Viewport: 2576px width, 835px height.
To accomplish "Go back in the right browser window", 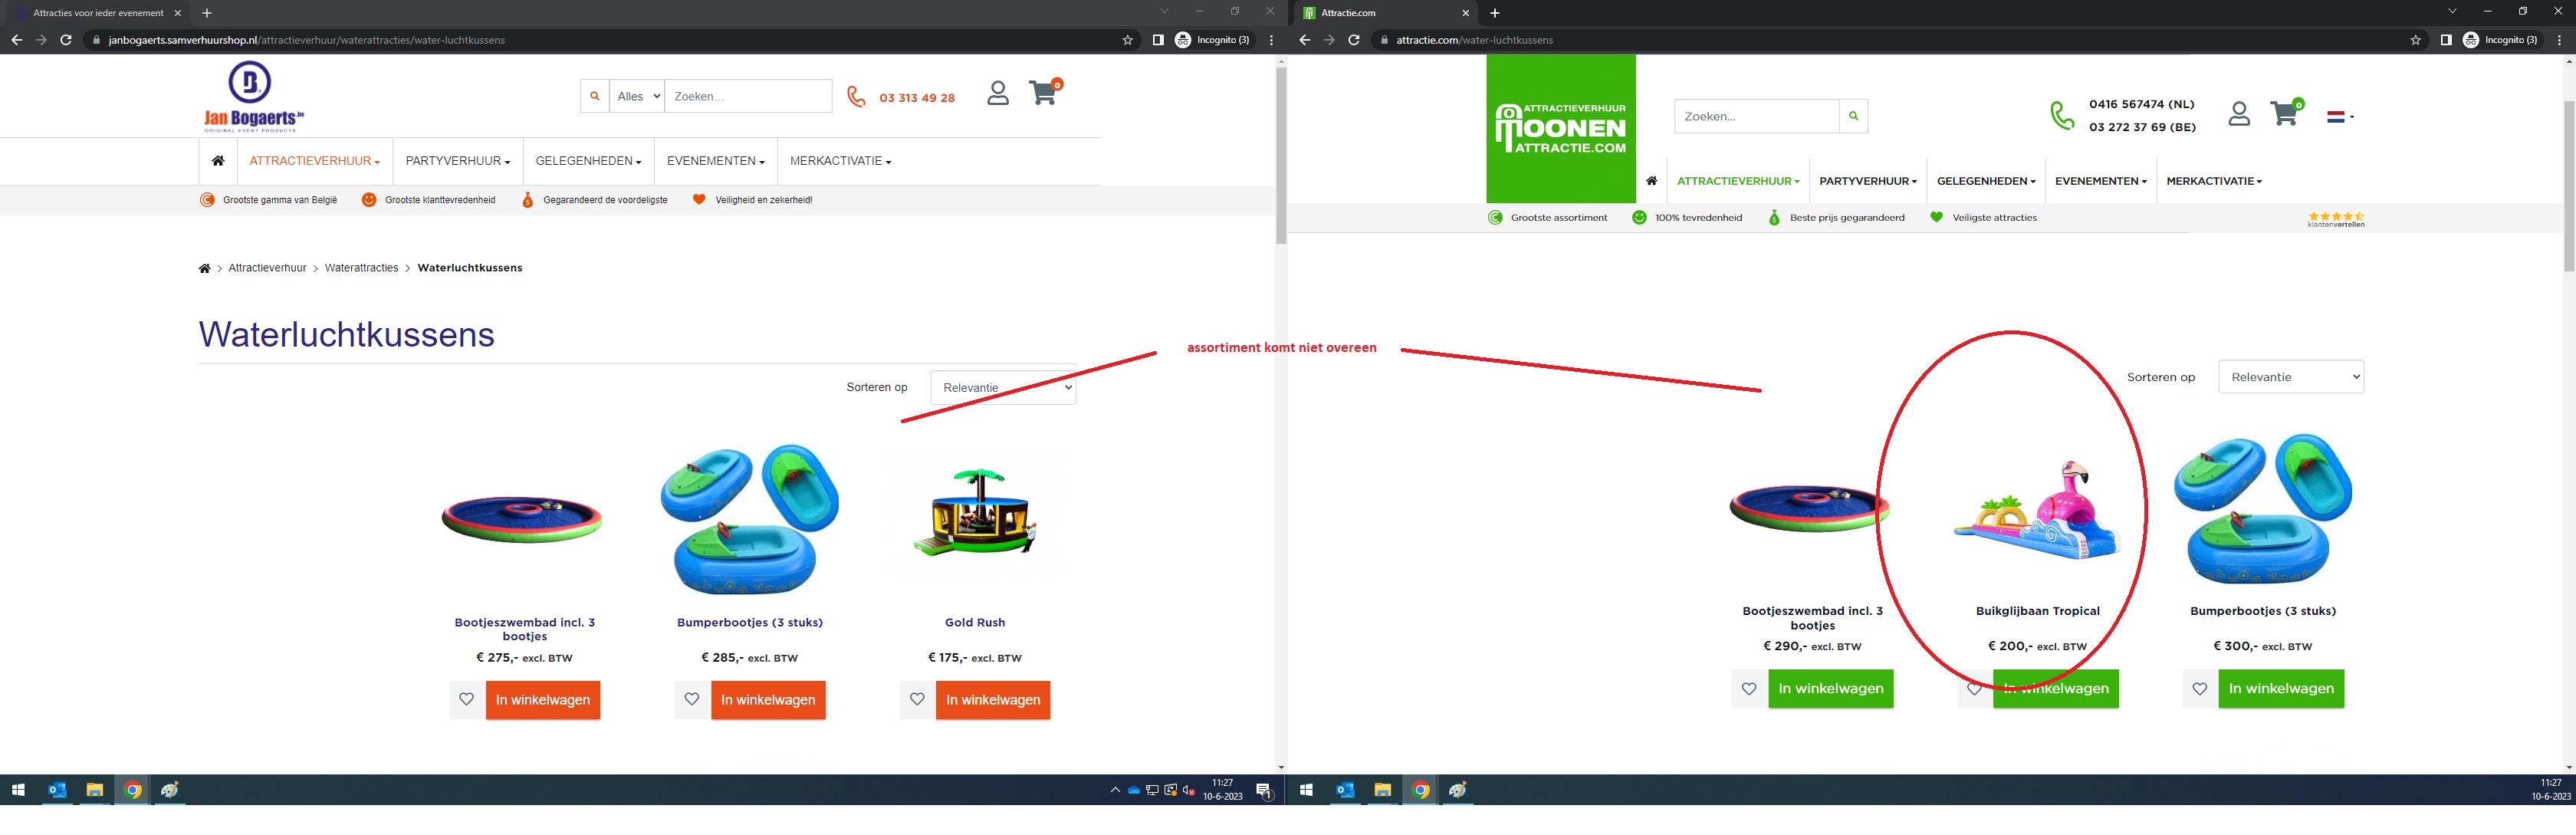I will 1304,40.
